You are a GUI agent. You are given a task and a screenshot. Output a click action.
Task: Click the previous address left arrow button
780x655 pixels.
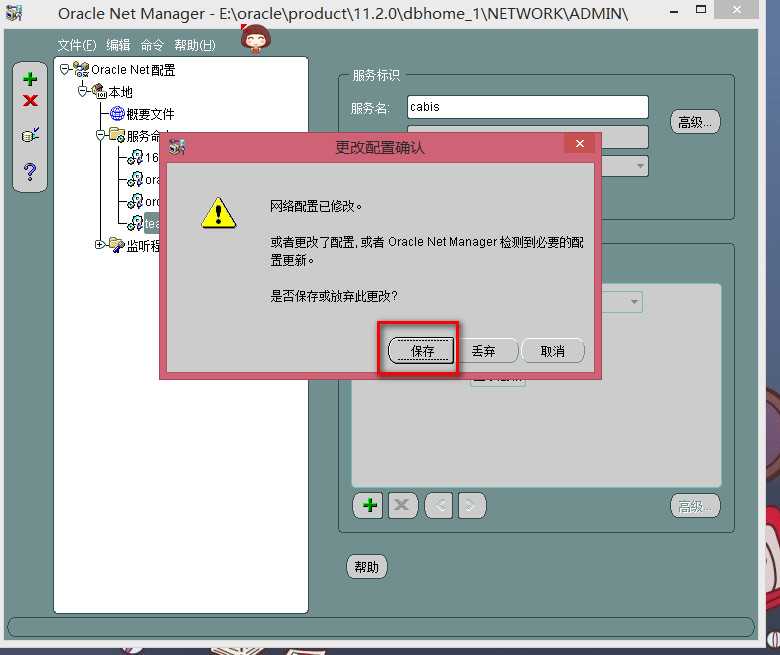tap(439, 505)
